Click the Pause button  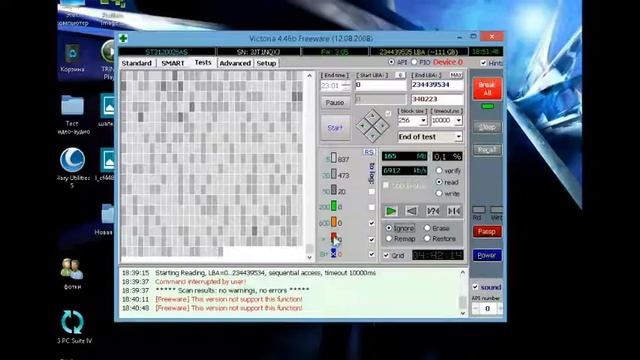tap(335, 102)
